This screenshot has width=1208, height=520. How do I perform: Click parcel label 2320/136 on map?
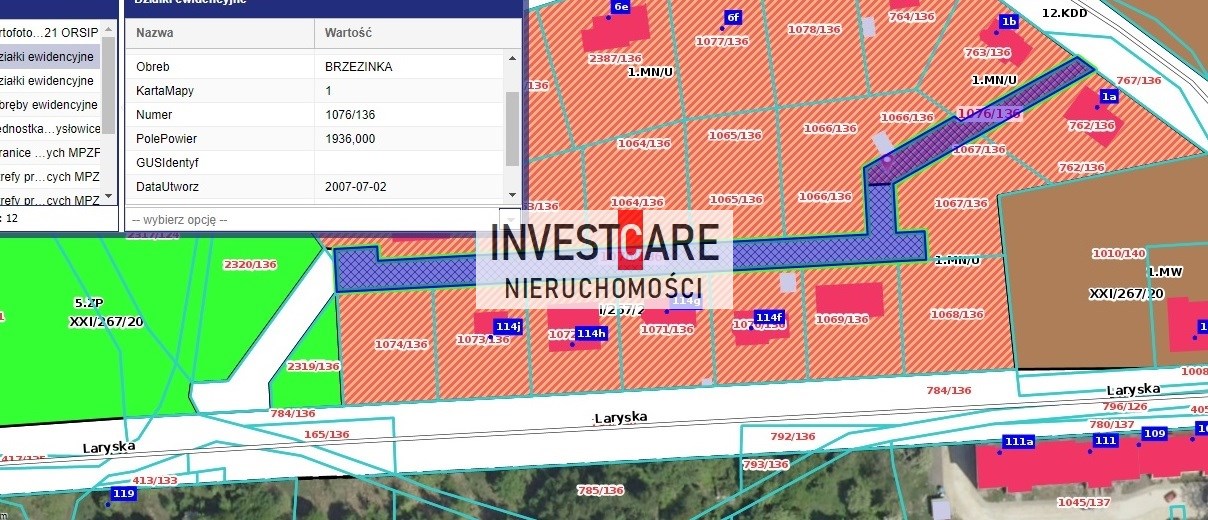coord(249,265)
